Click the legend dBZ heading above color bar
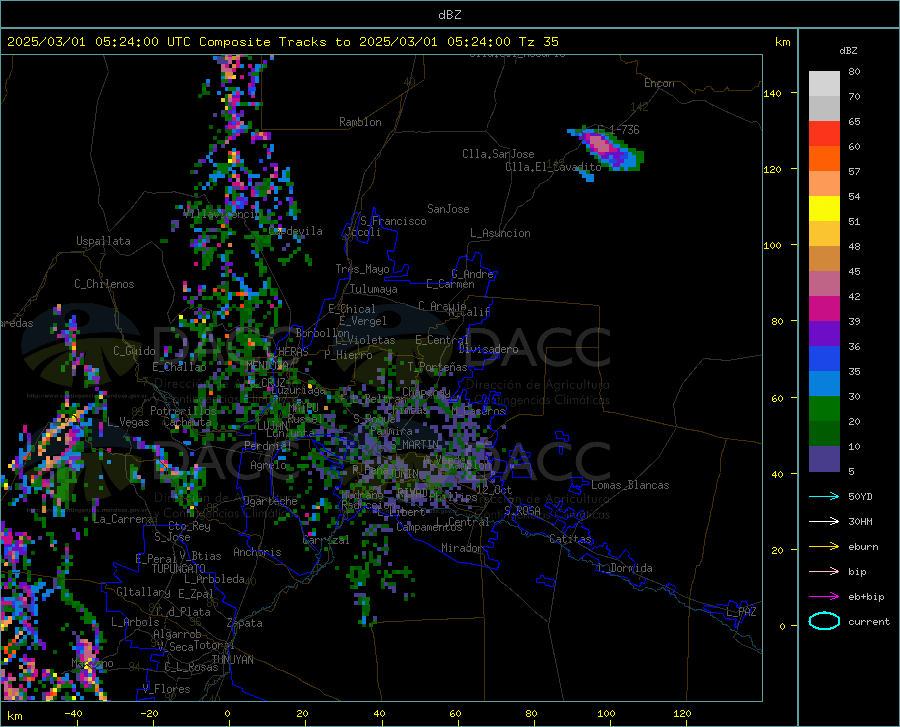The height and width of the screenshot is (727, 900). click(x=848, y=50)
